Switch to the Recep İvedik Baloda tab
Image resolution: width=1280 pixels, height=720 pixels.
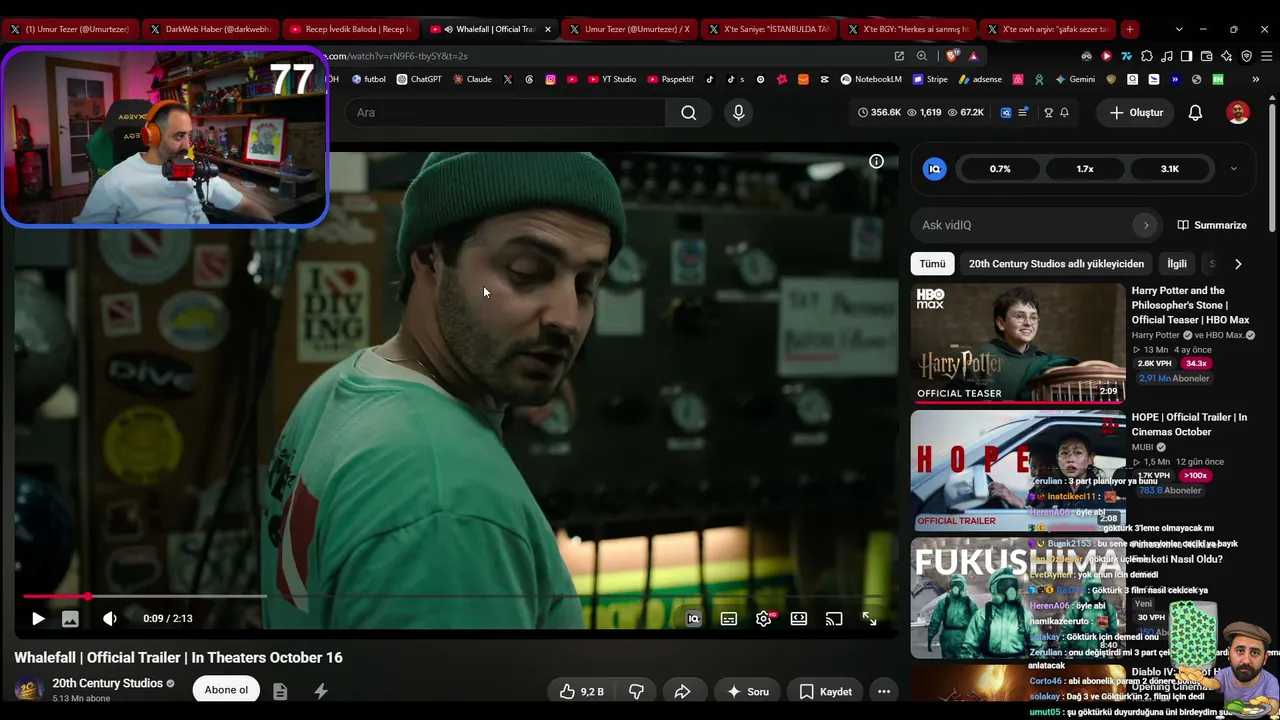(351, 29)
